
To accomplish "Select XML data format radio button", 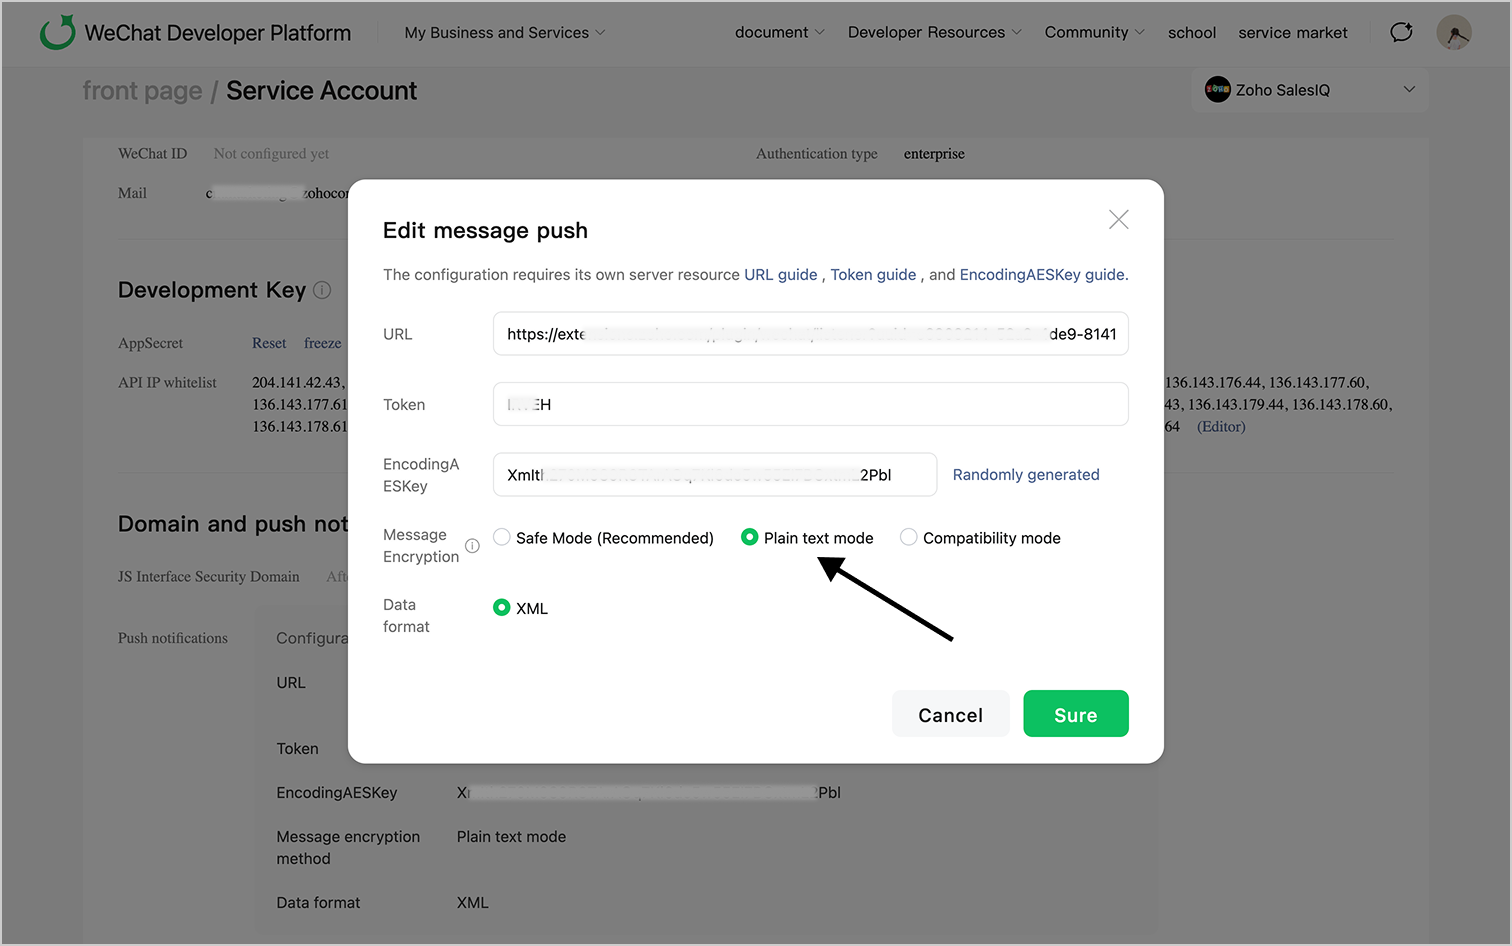I will point(502,608).
